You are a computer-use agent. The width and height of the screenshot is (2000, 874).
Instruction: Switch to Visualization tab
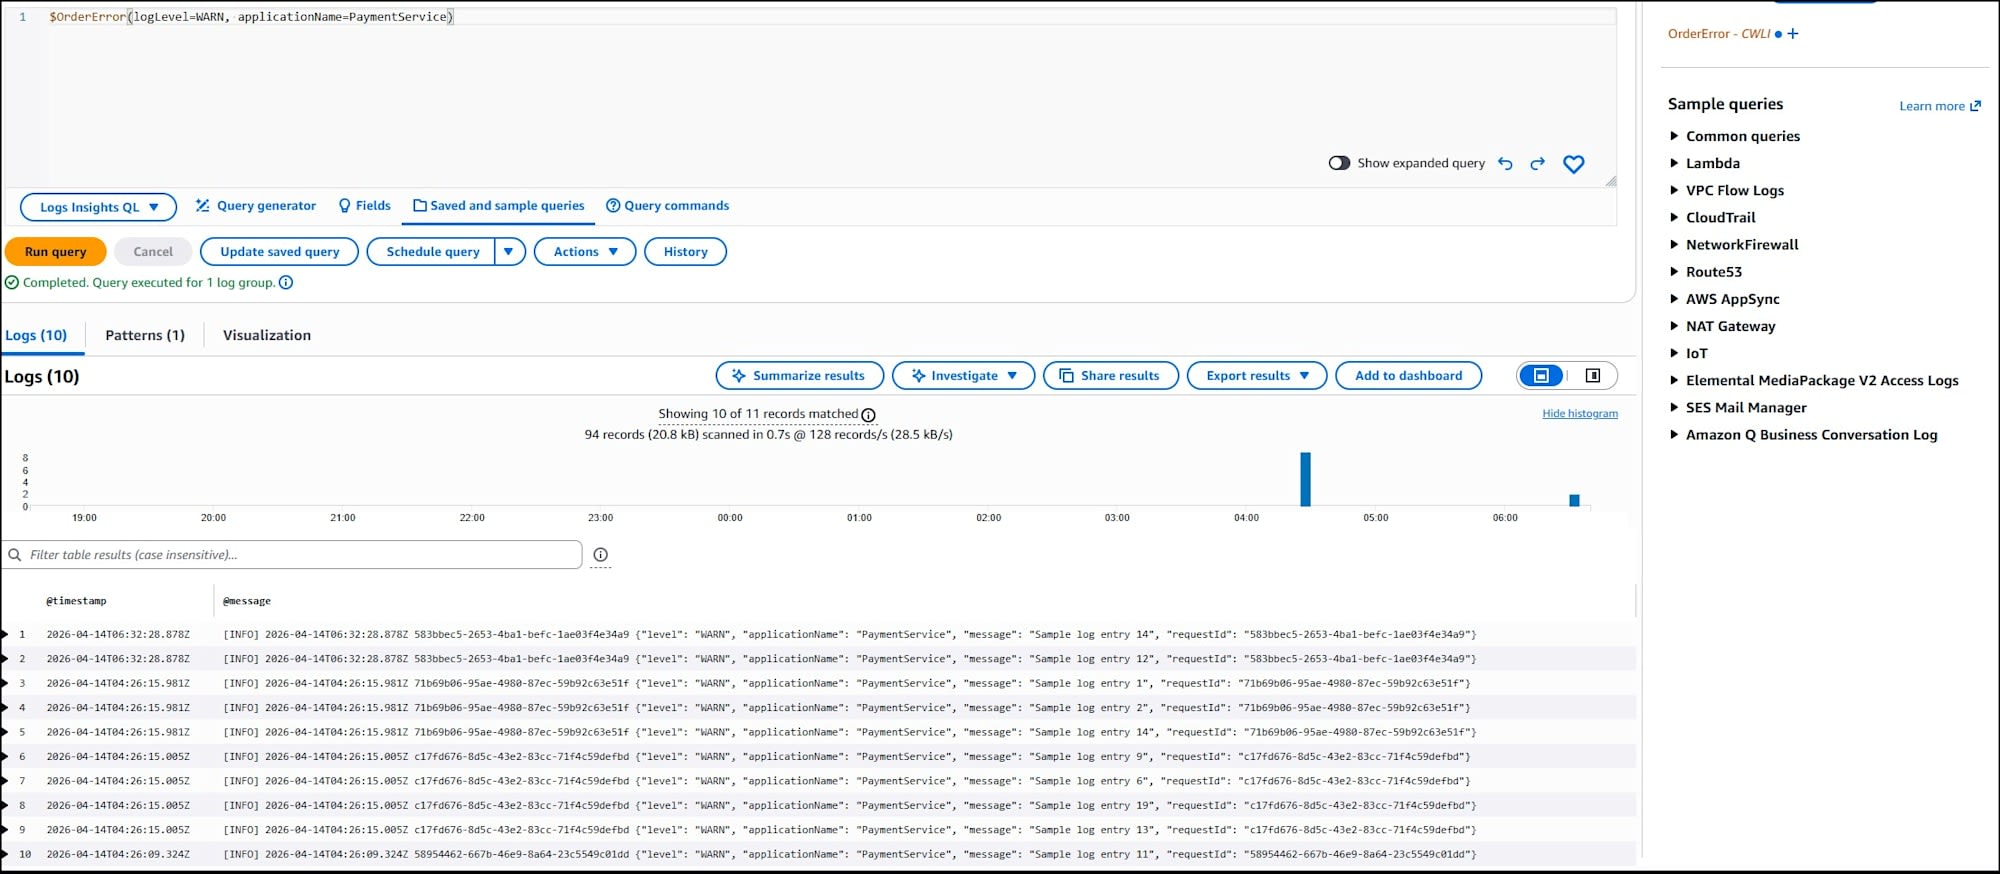point(267,336)
